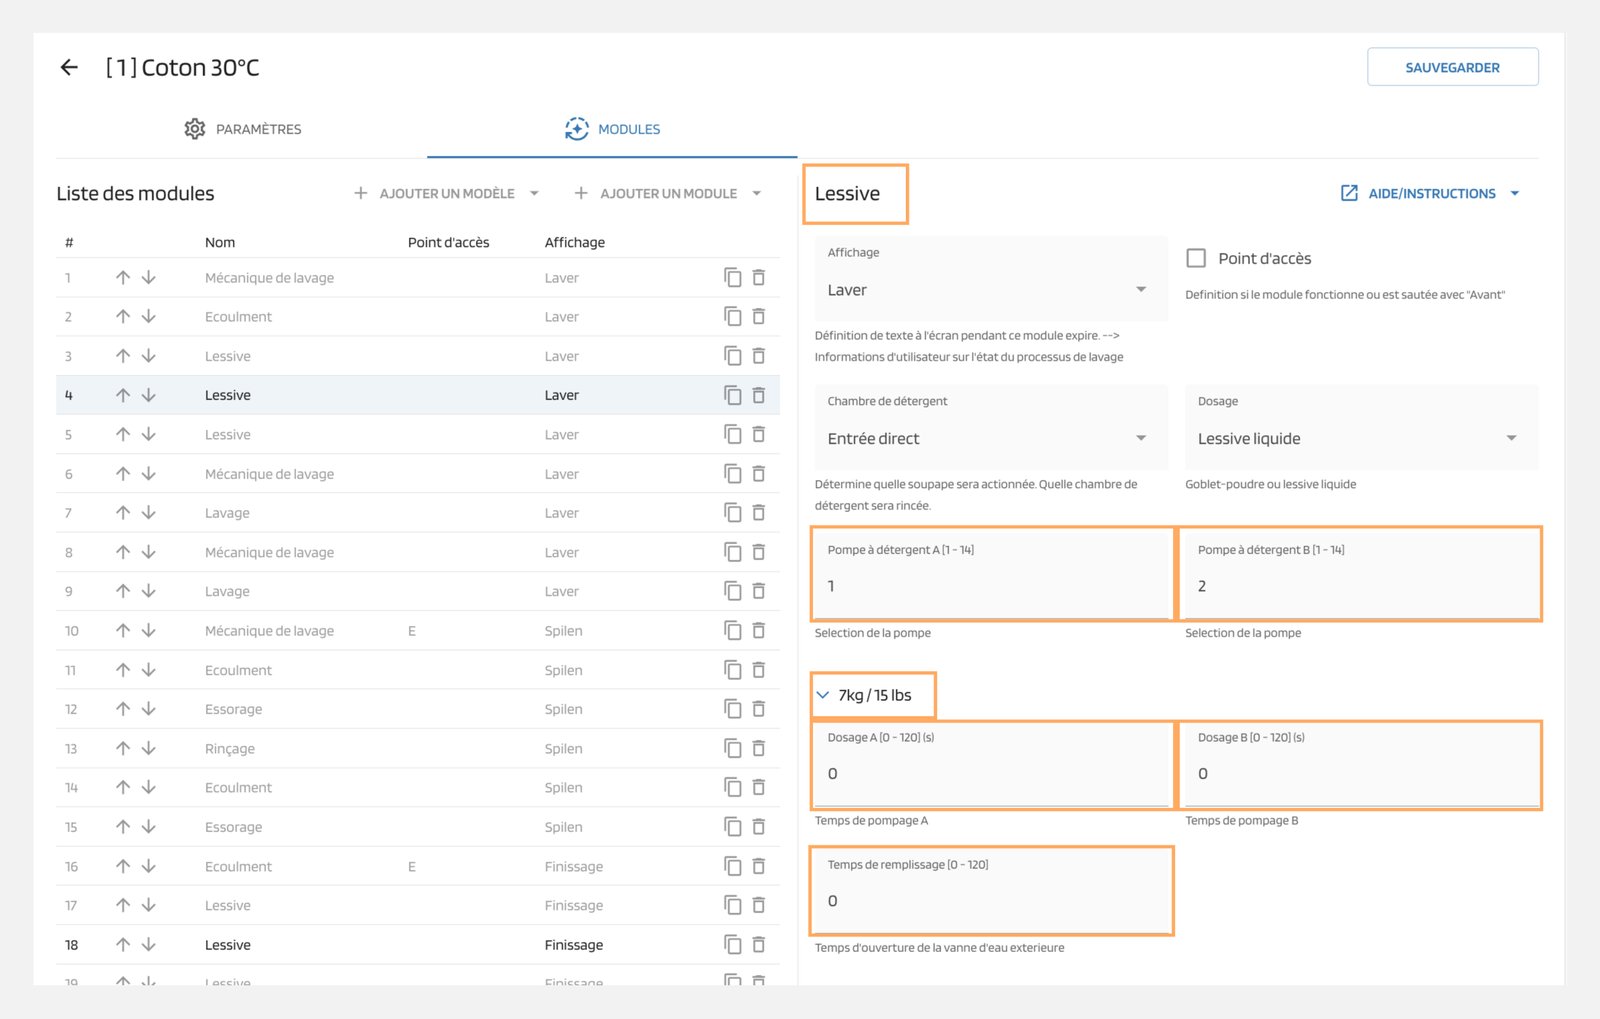Delete the Rinçage module in row 13
1600x1019 pixels.
pos(758,748)
